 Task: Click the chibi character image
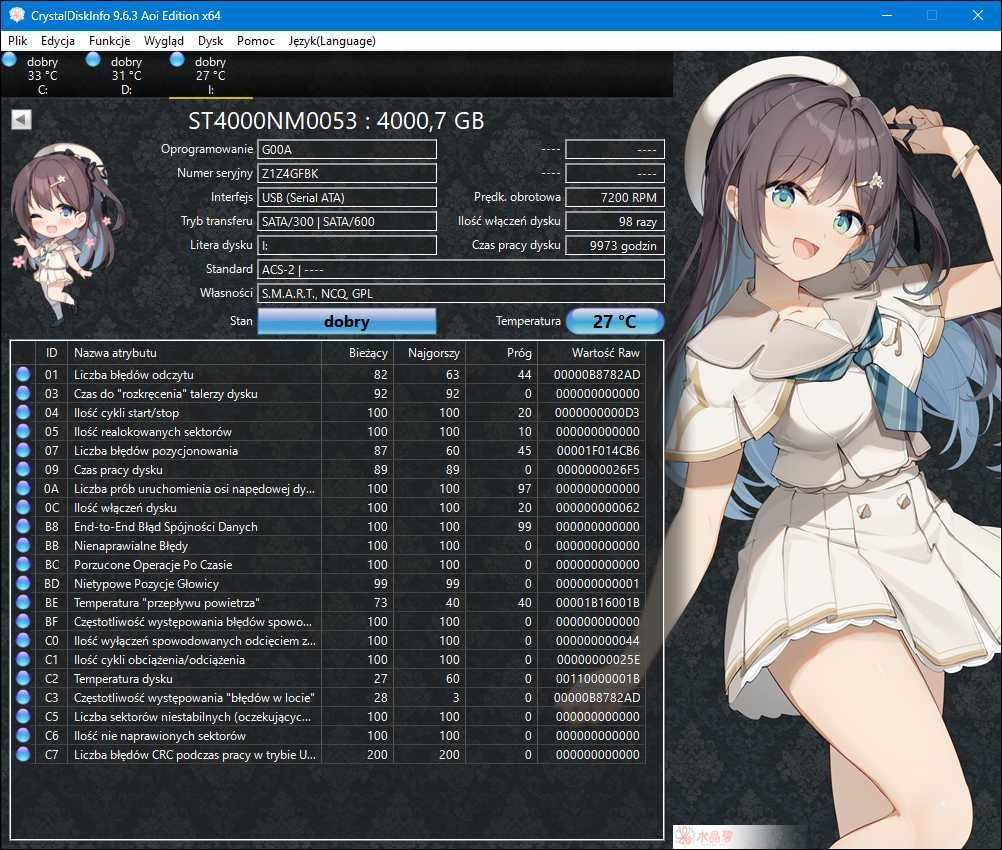pos(66,233)
